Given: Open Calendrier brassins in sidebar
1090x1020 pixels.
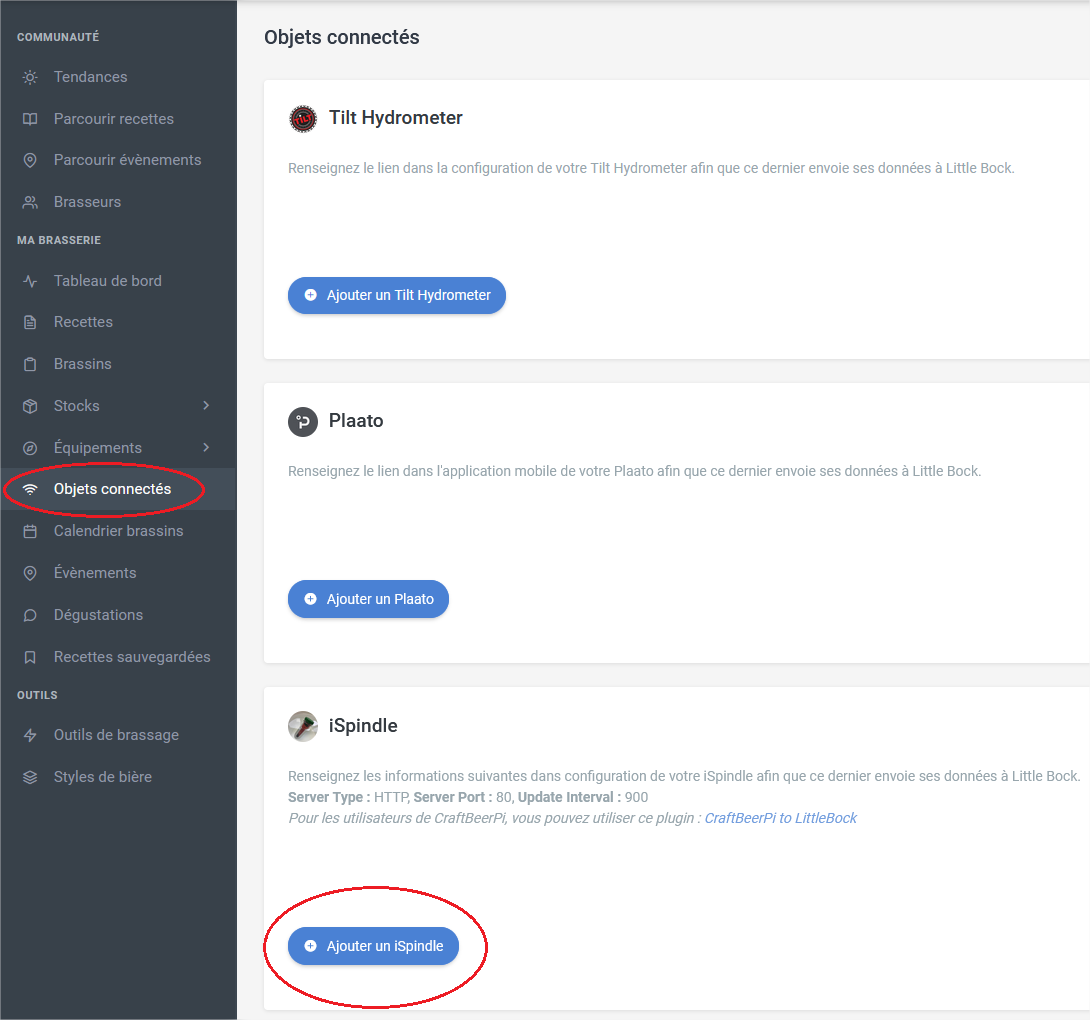Looking at the screenshot, I should point(118,531).
